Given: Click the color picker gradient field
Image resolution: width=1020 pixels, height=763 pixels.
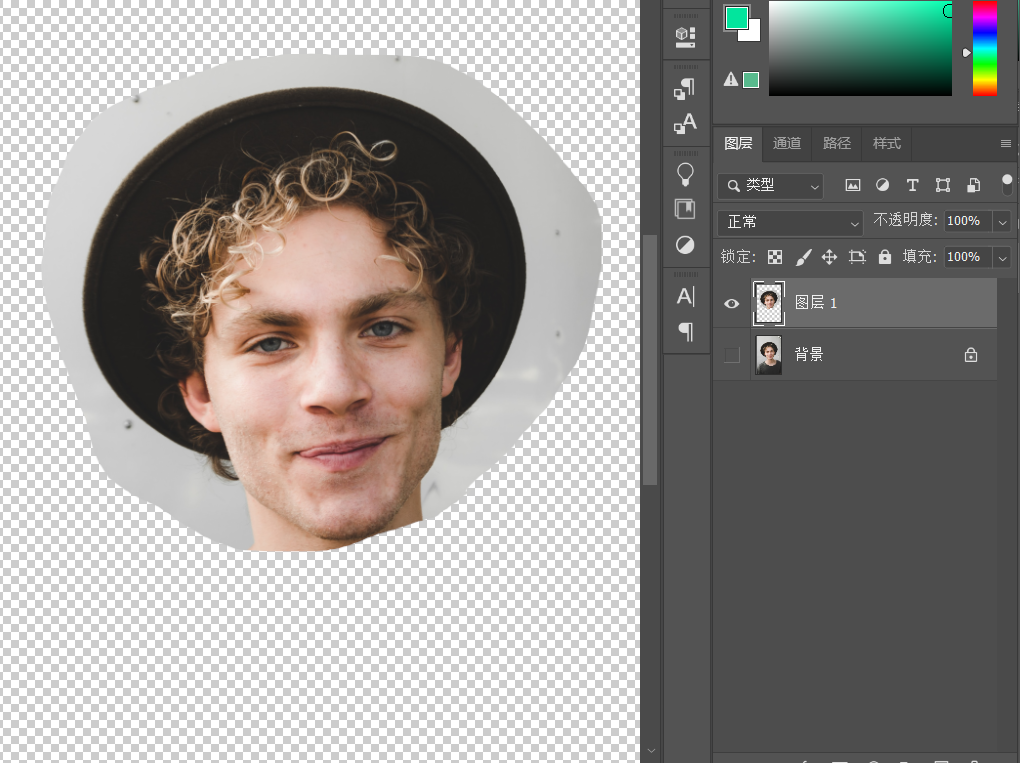Looking at the screenshot, I should 860,48.
